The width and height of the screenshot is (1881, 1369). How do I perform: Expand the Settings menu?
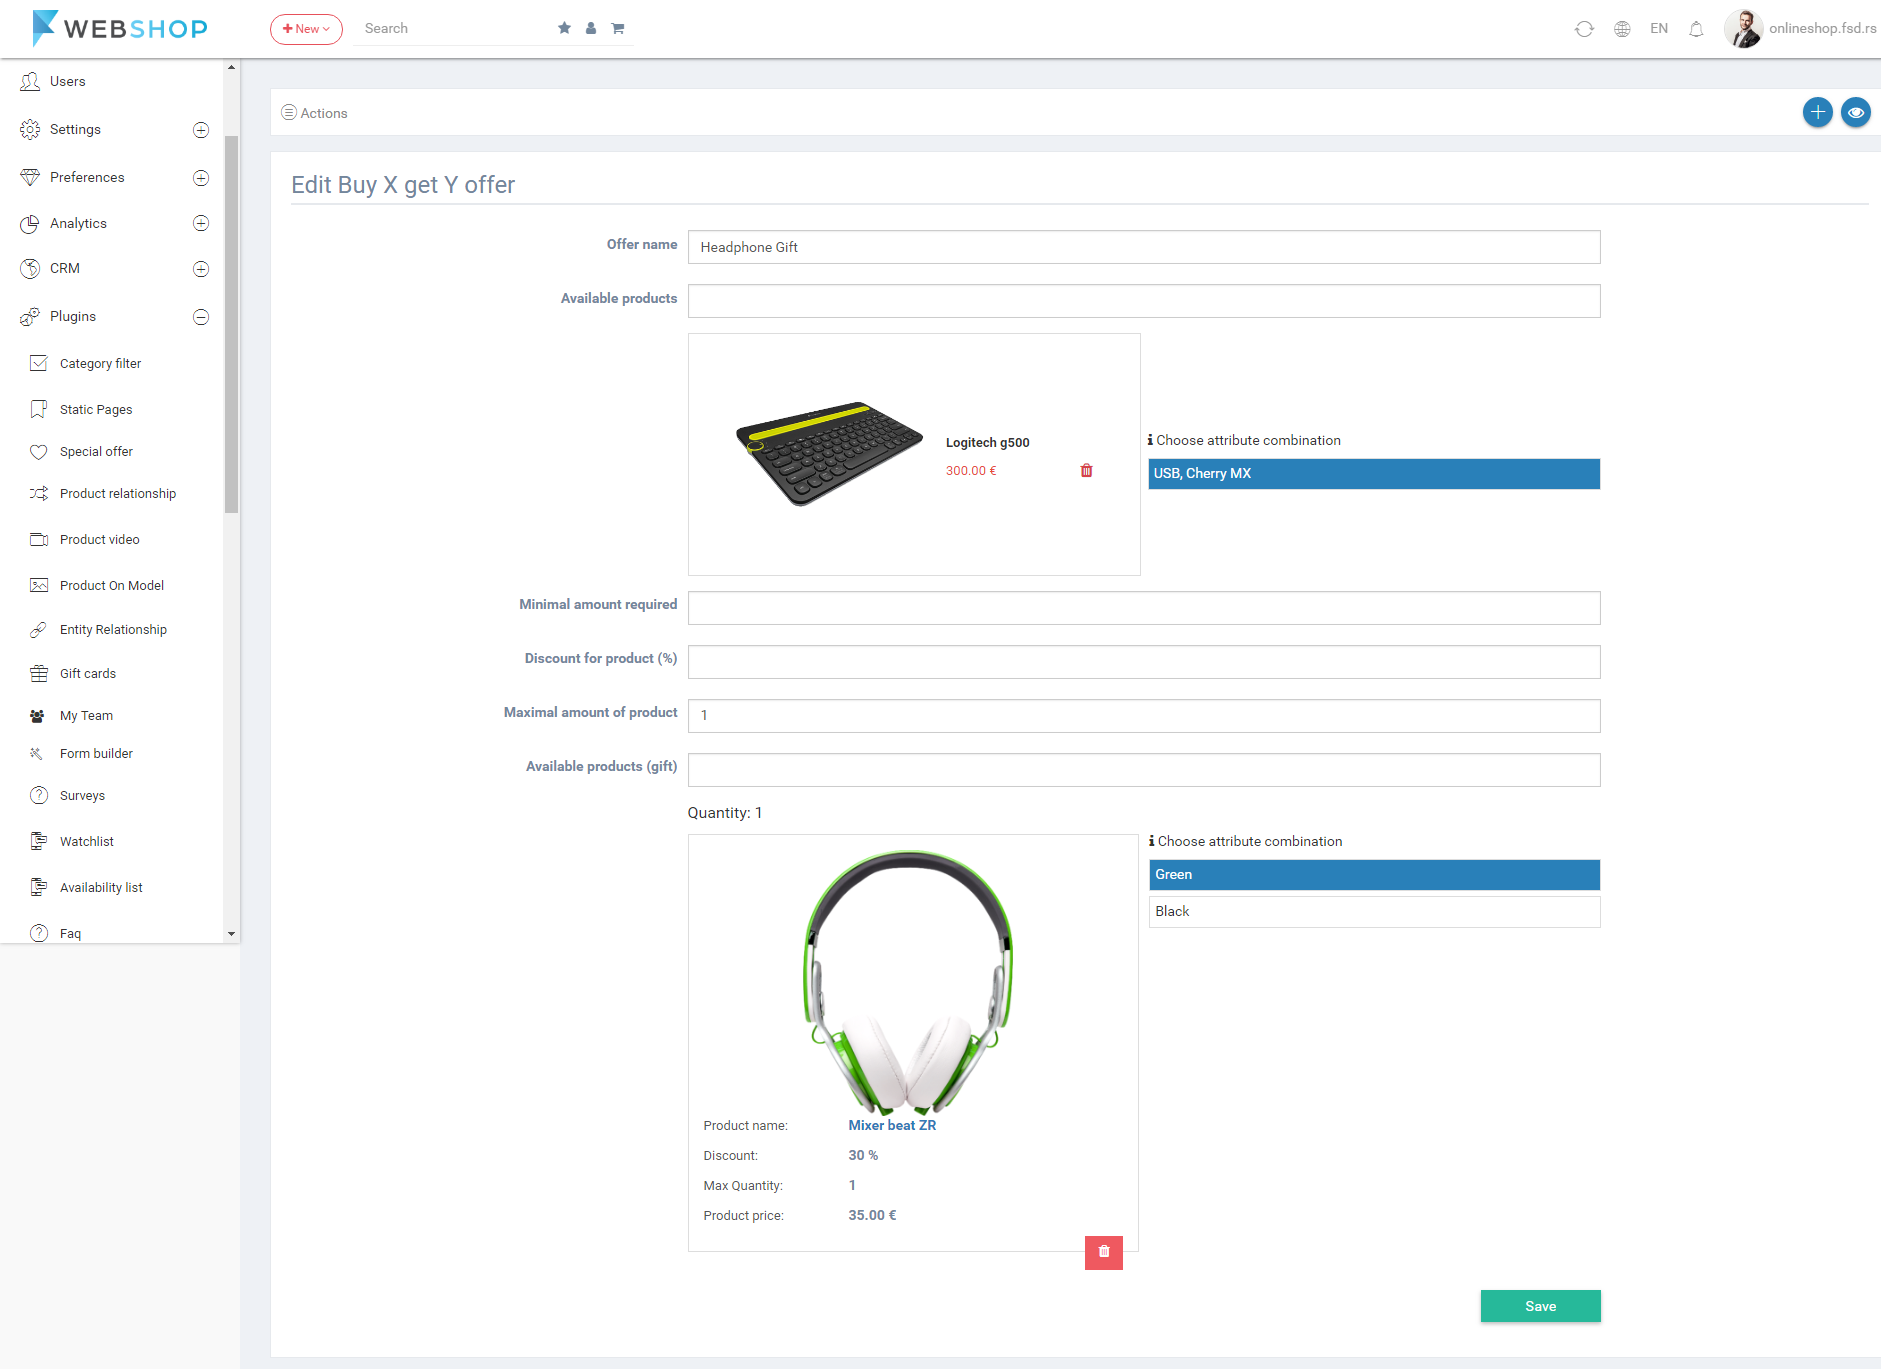[201, 130]
